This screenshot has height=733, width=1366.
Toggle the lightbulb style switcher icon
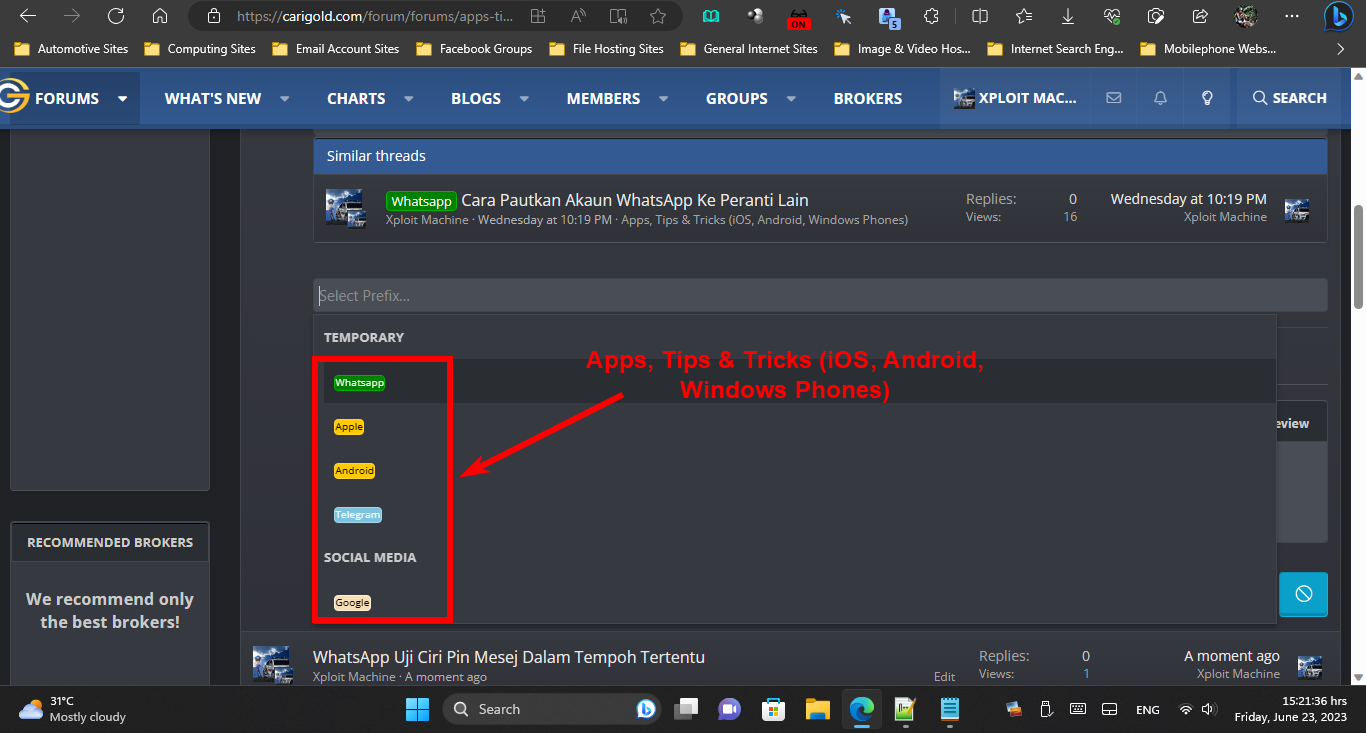pos(1207,98)
